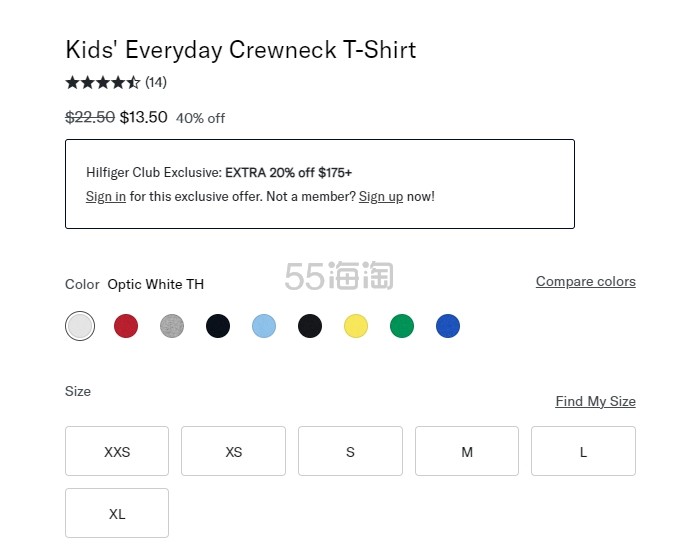Pick size S
Viewport: 678px width, 551px height.
[x=350, y=452]
